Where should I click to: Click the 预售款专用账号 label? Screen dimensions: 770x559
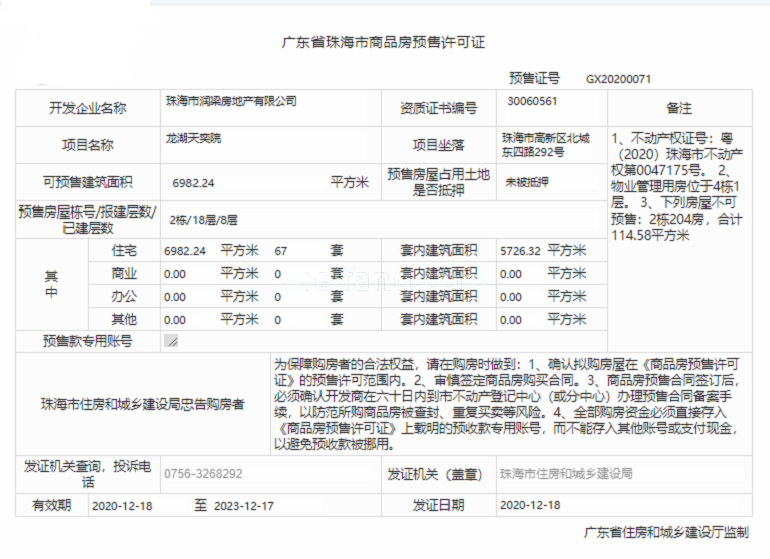pyautogui.click(x=87, y=341)
